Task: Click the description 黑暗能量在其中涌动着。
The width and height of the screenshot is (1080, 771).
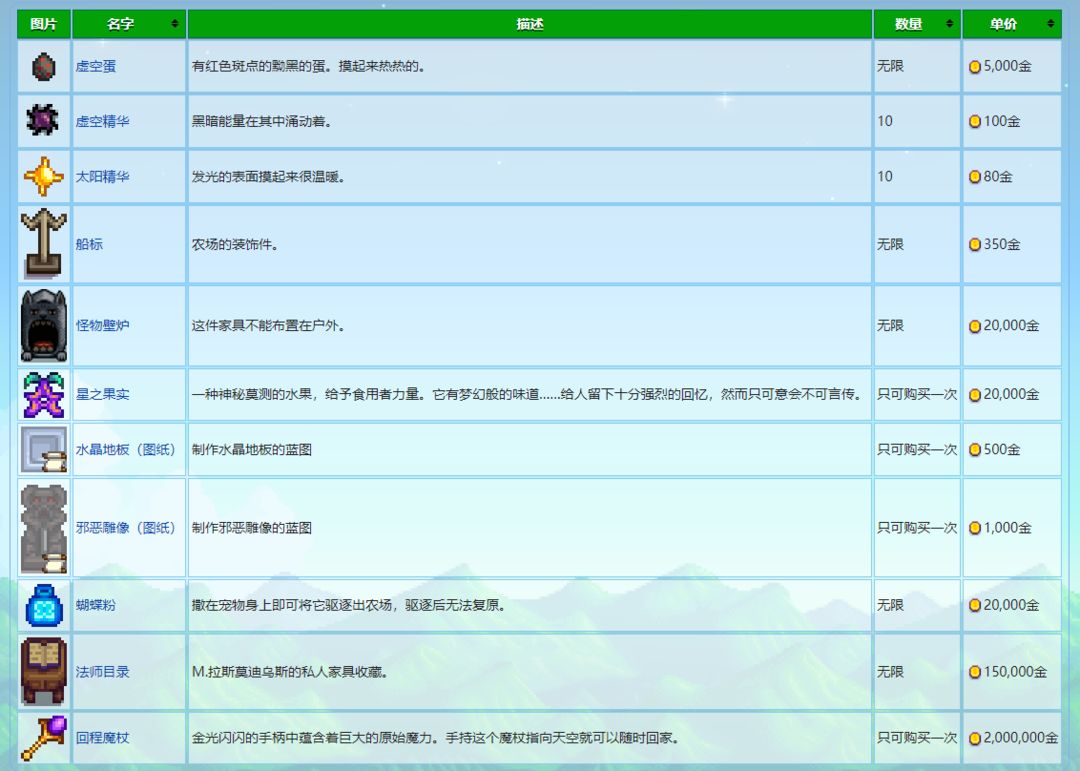Action: 262,121
